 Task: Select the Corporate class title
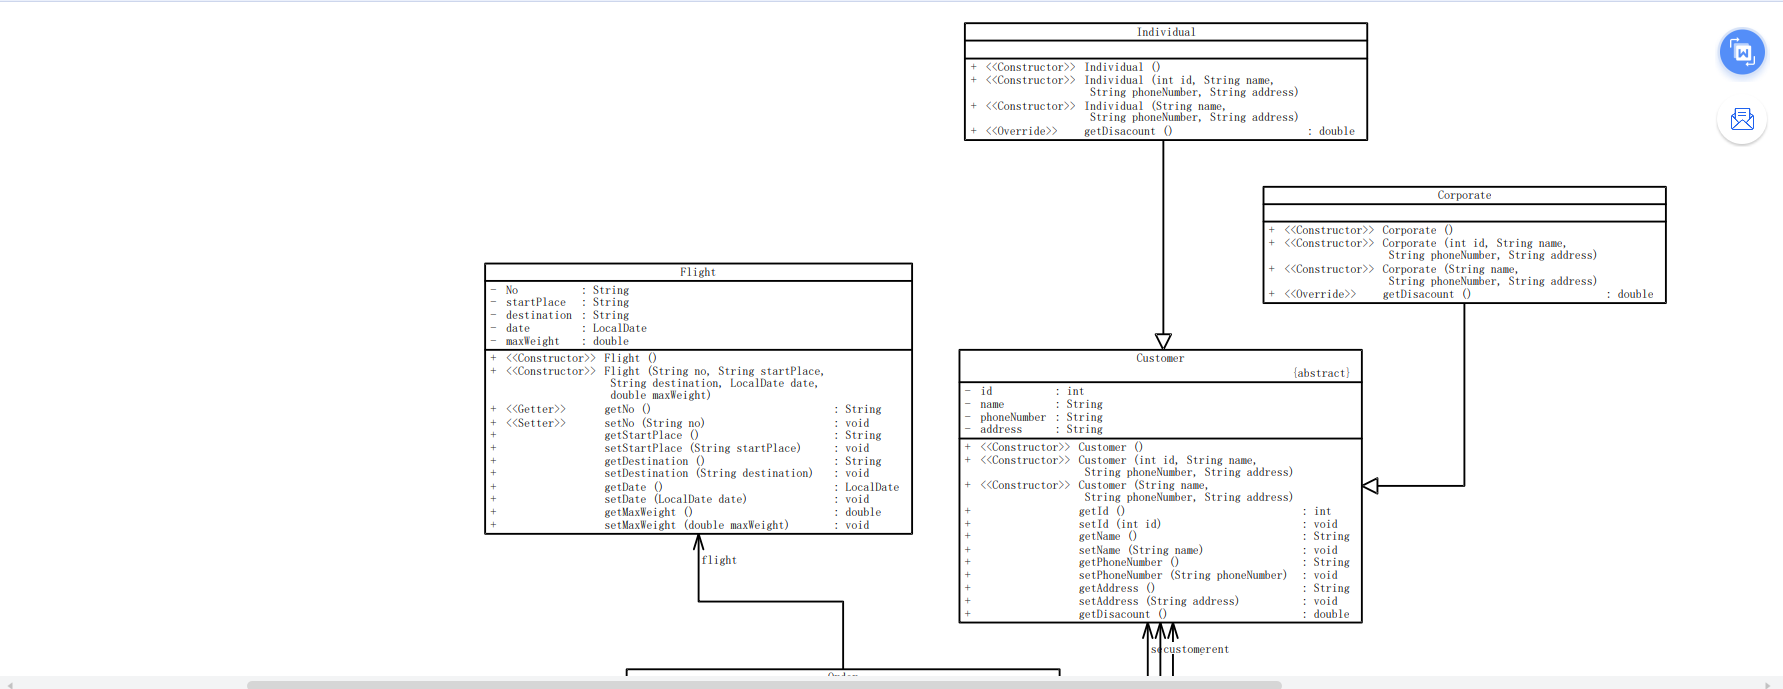pyautogui.click(x=1464, y=195)
